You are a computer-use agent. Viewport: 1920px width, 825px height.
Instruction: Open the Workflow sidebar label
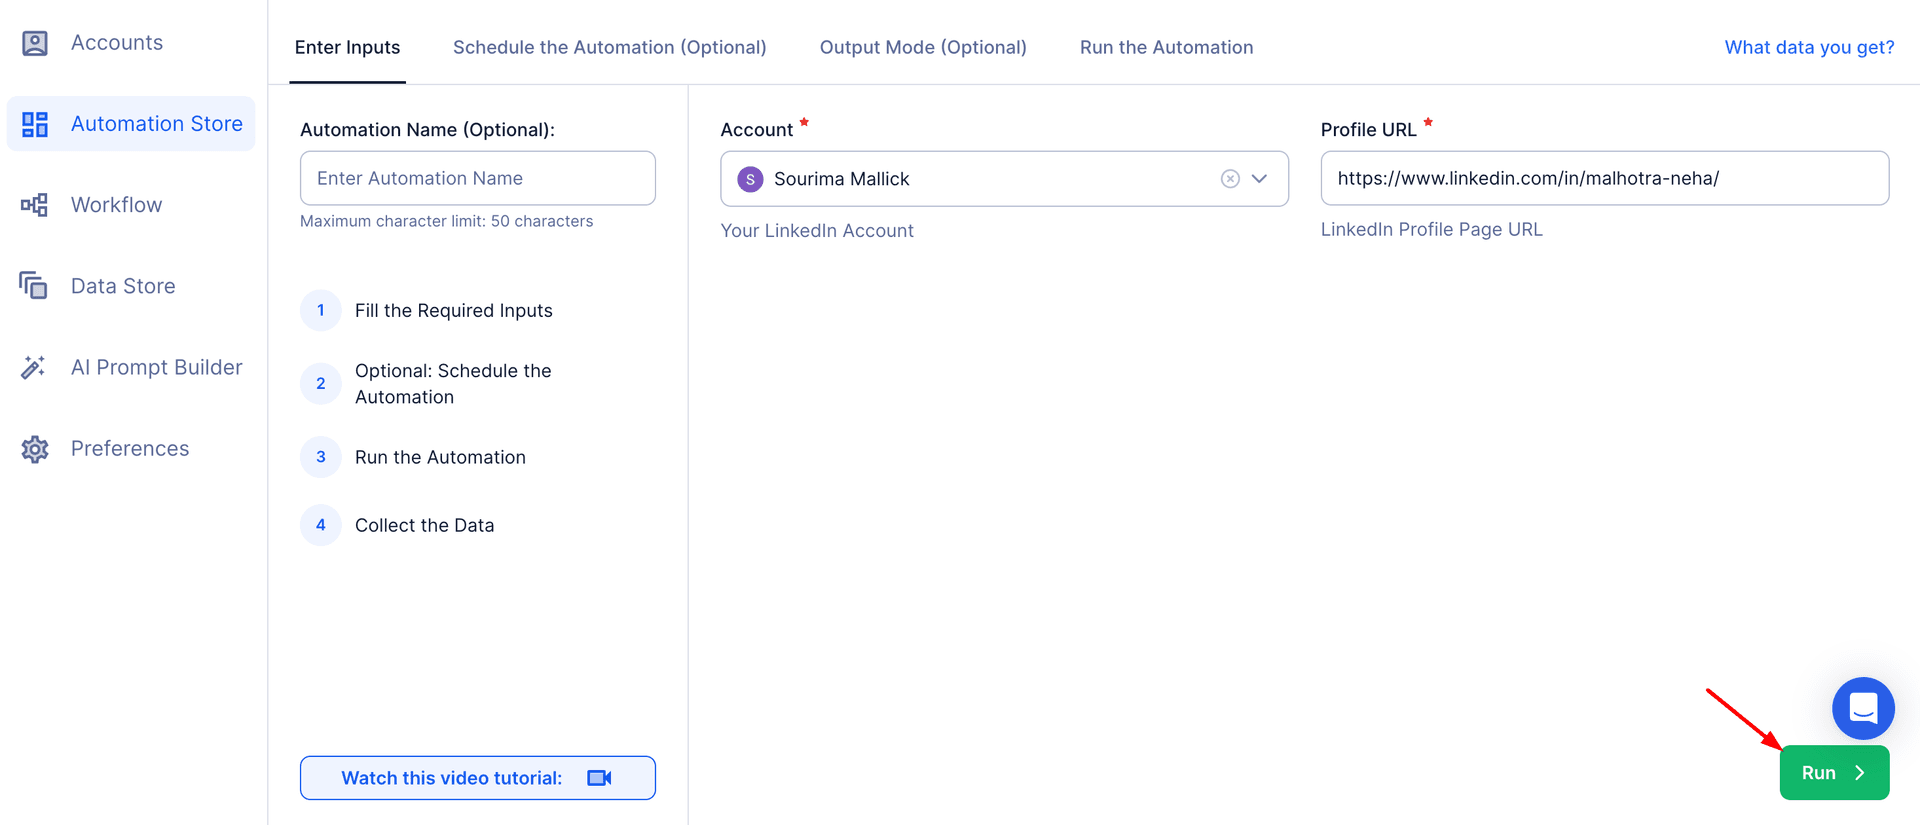[116, 205]
